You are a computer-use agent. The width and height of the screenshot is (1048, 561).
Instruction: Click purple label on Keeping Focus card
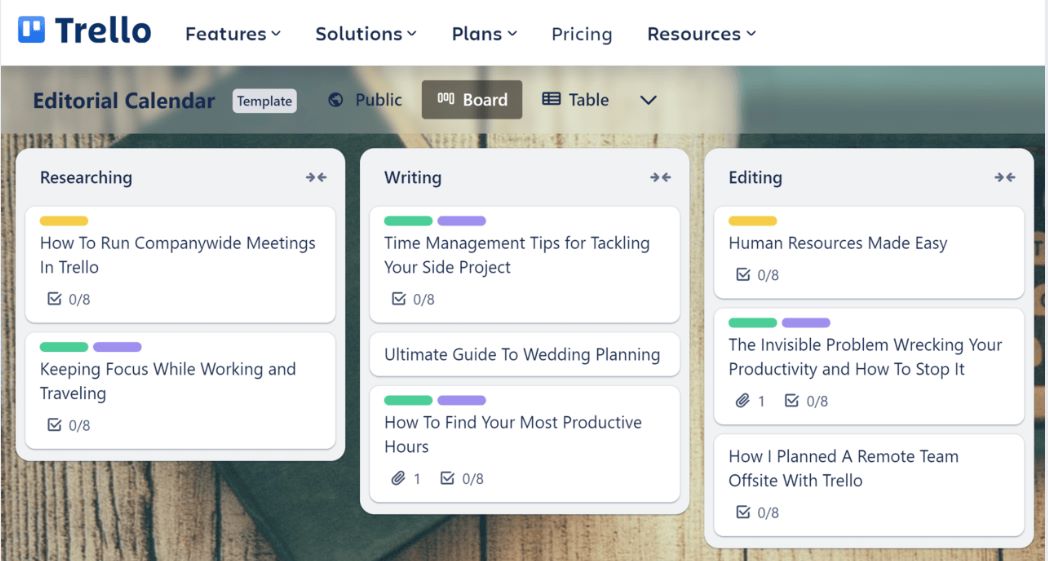click(117, 347)
